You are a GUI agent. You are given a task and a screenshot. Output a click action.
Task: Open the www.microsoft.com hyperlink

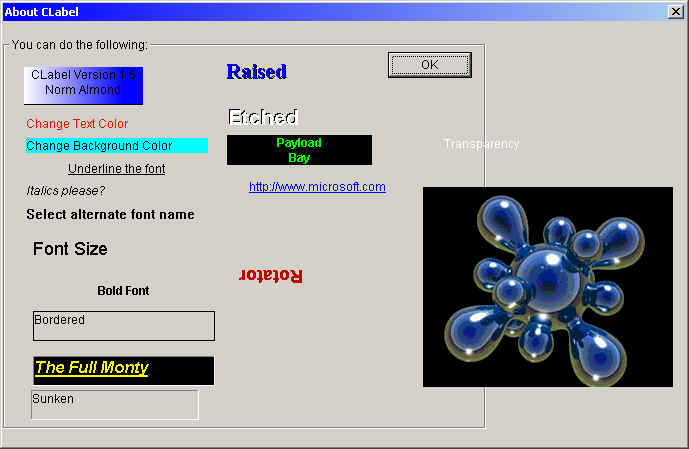click(x=317, y=187)
